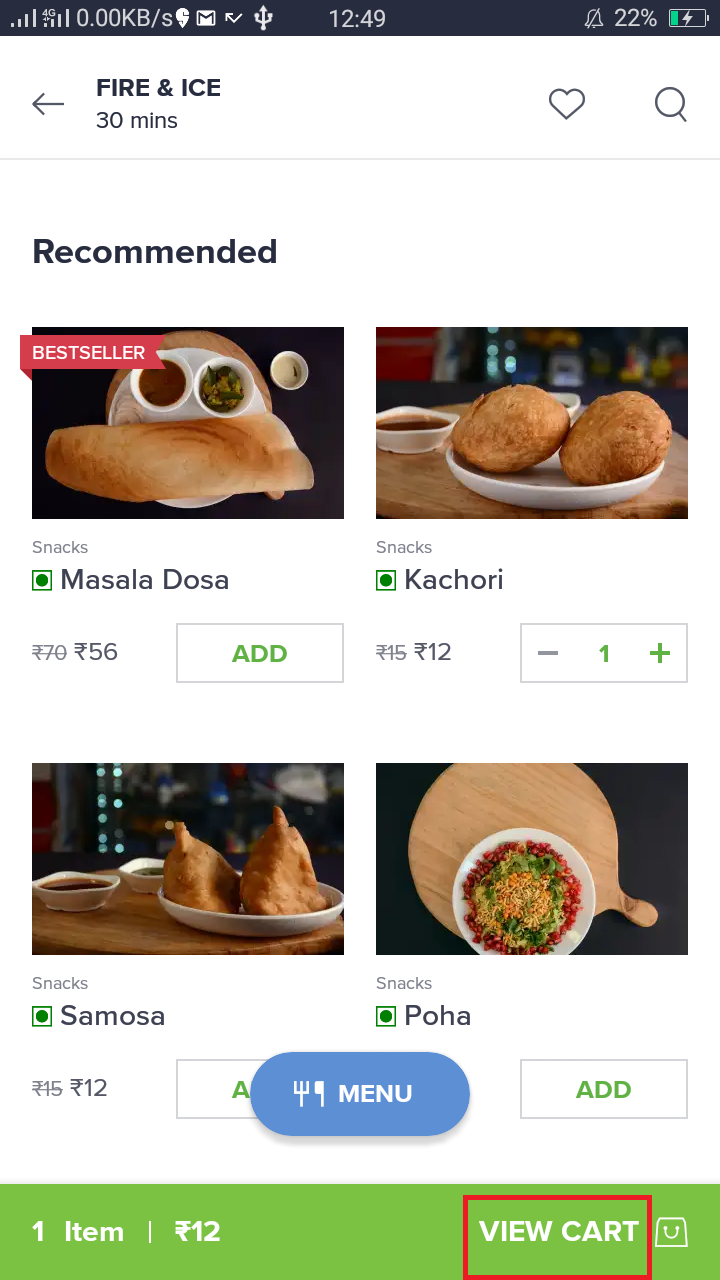Tap the Poha veg indicator icon
This screenshot has width=720, height=1280.
point(386,1016)
